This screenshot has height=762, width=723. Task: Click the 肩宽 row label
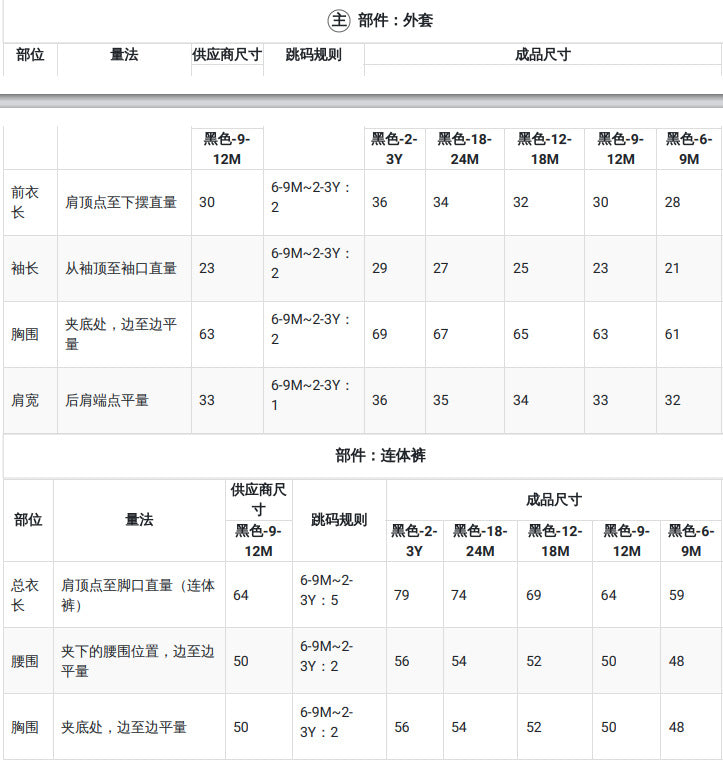coord(25,400)
